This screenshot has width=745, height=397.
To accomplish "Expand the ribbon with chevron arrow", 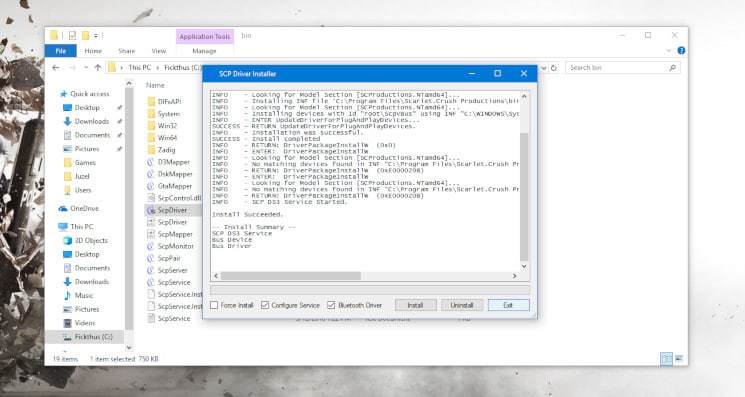I will pos(669,50).
